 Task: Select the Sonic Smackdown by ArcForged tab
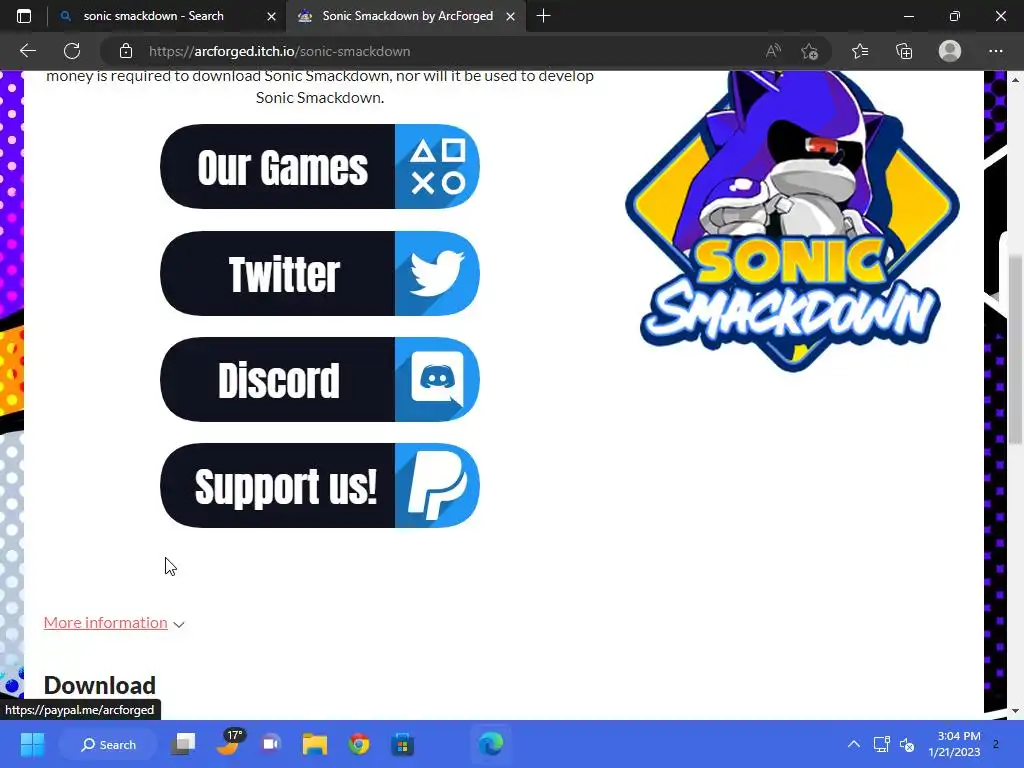(x=407, y=16)
